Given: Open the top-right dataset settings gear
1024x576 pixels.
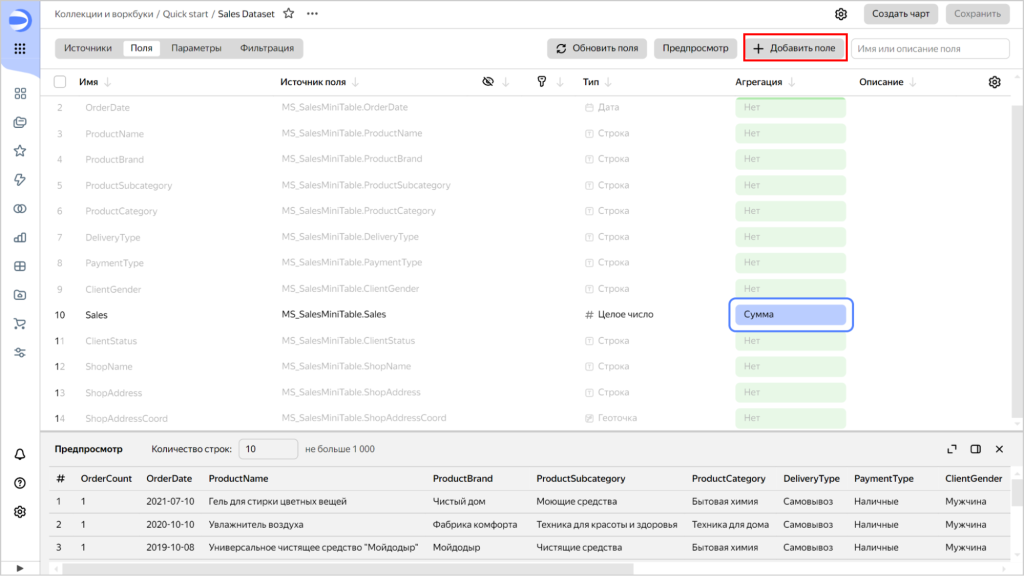Looking at the screenshot, I should (841, 14).
